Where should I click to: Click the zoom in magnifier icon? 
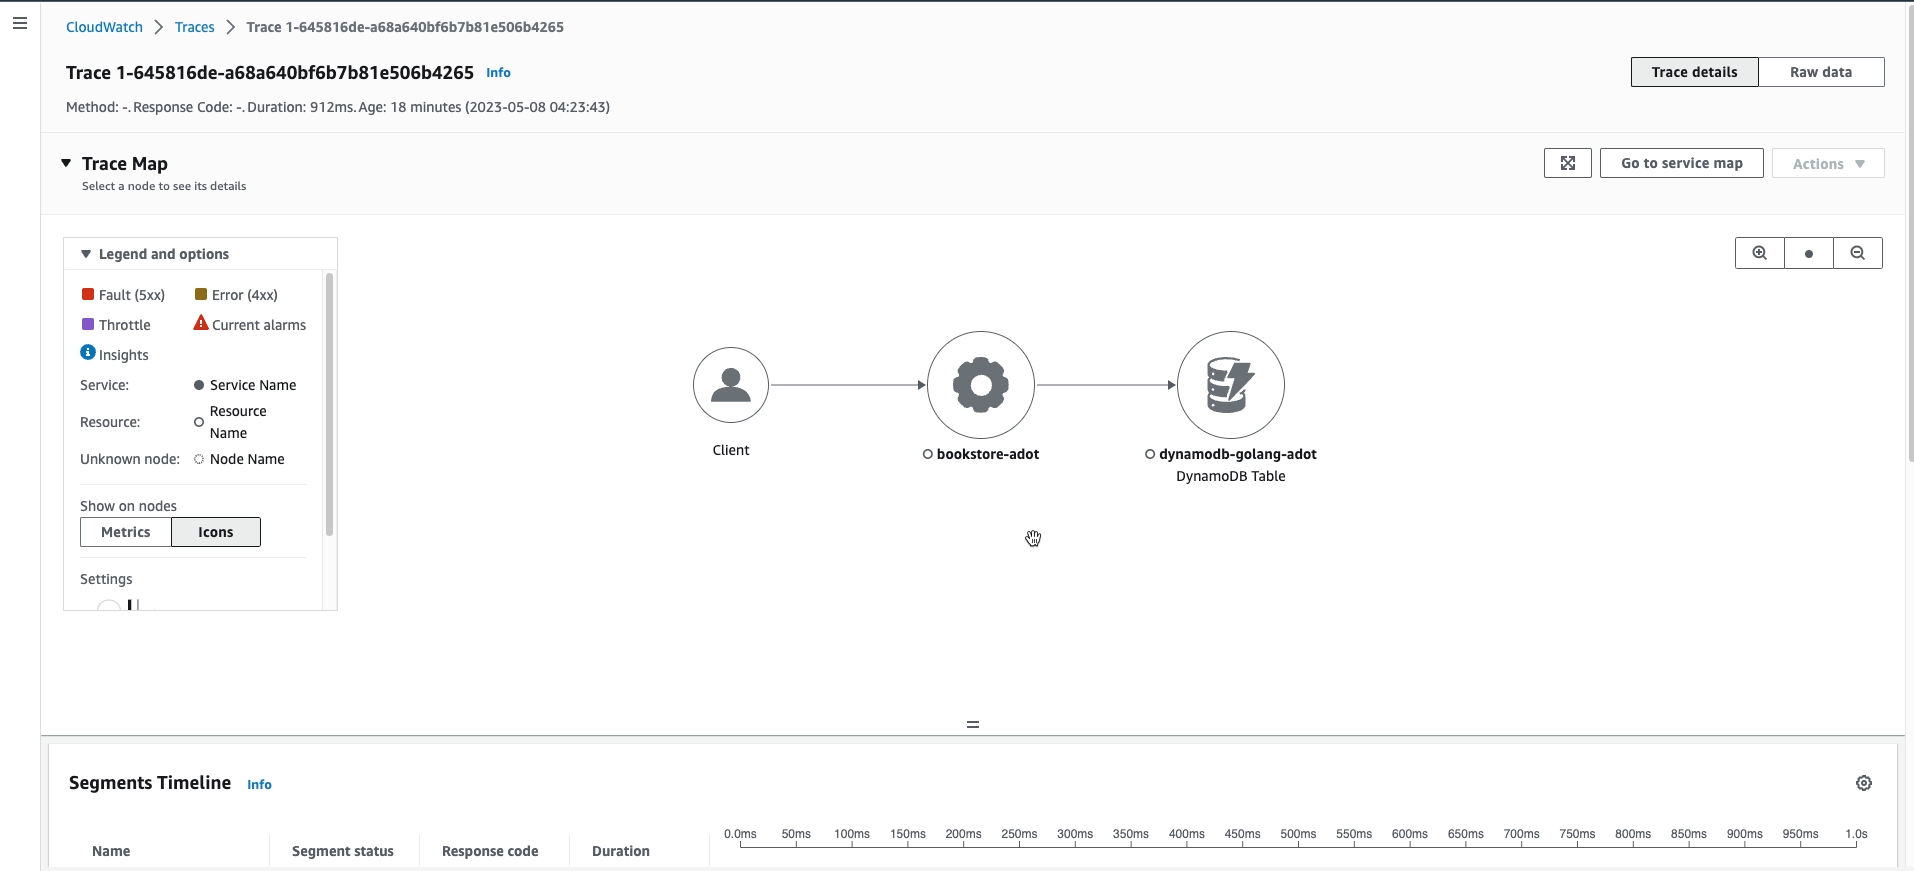click(x=1760, y=253)
